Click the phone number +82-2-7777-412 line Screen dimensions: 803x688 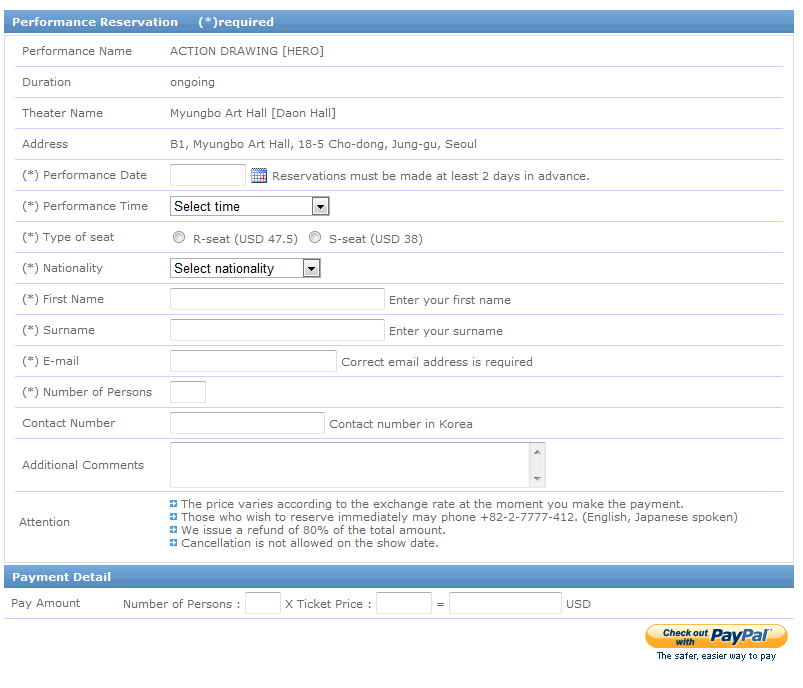tap(459, 517)
